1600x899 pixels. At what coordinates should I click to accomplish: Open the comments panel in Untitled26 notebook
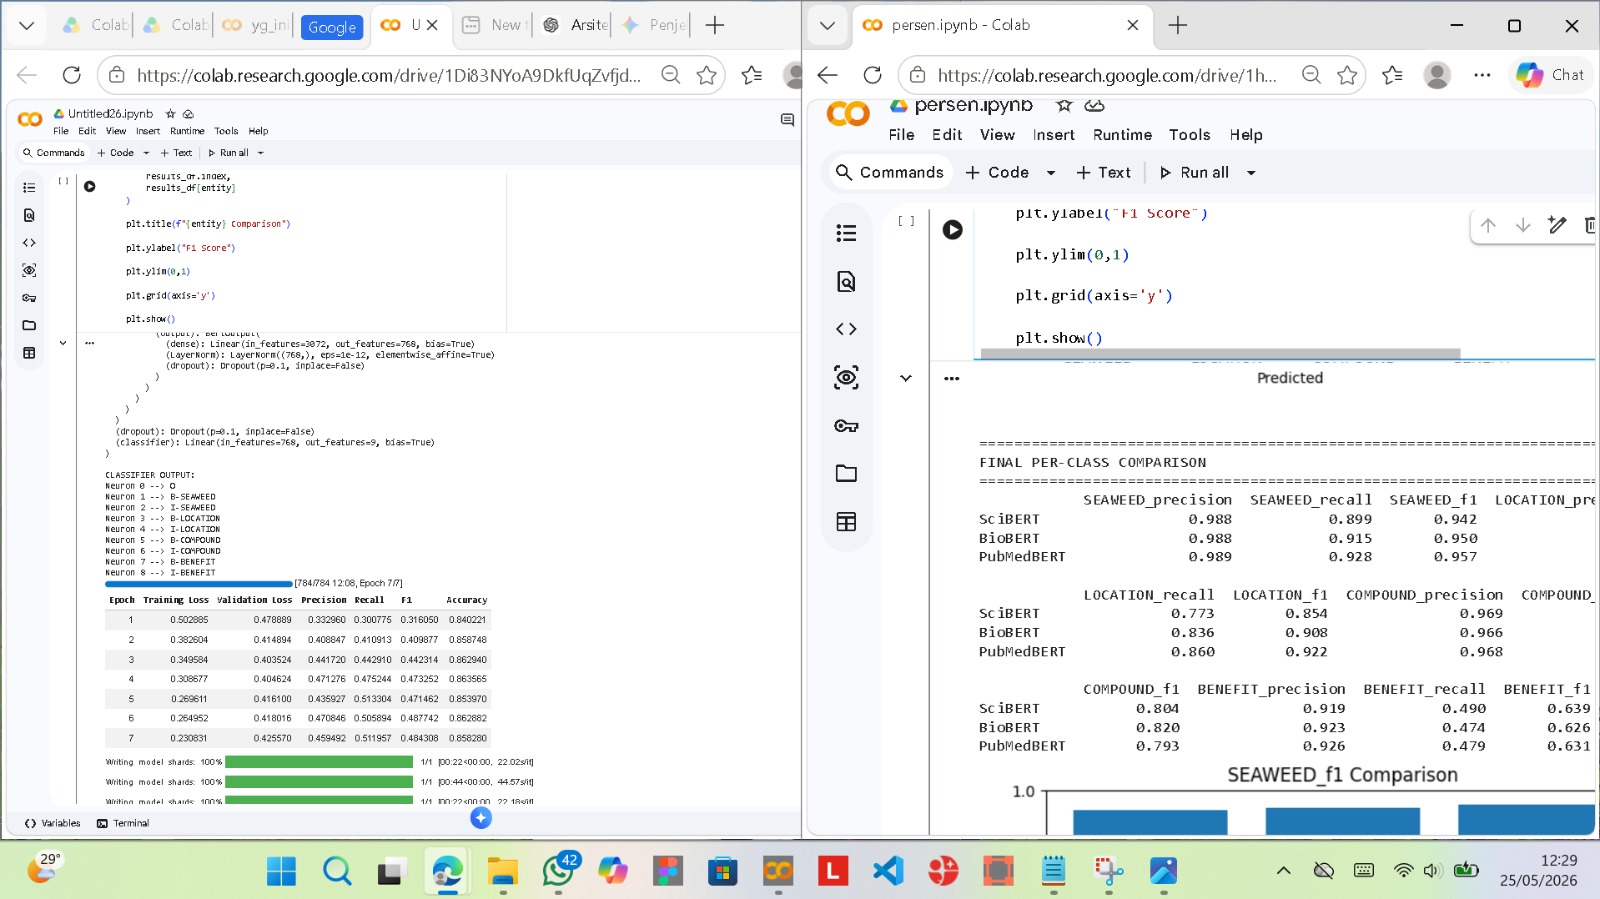point(787,120)
